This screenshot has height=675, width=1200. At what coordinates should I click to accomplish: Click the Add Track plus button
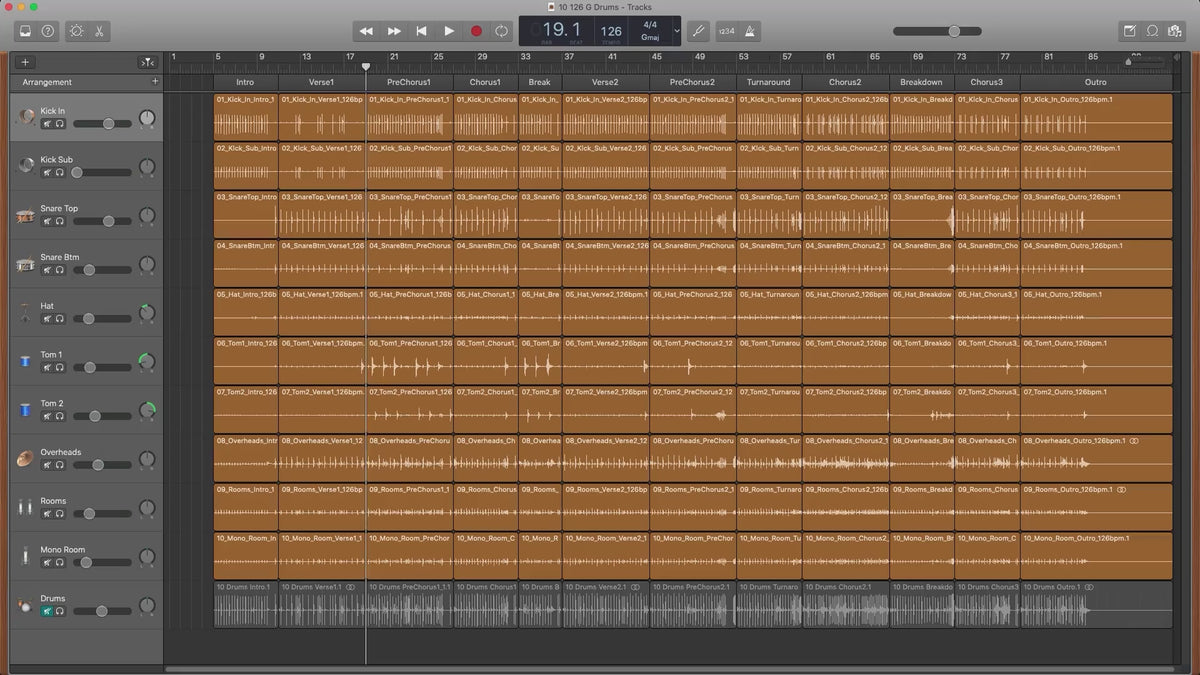[x=25, y=62]
